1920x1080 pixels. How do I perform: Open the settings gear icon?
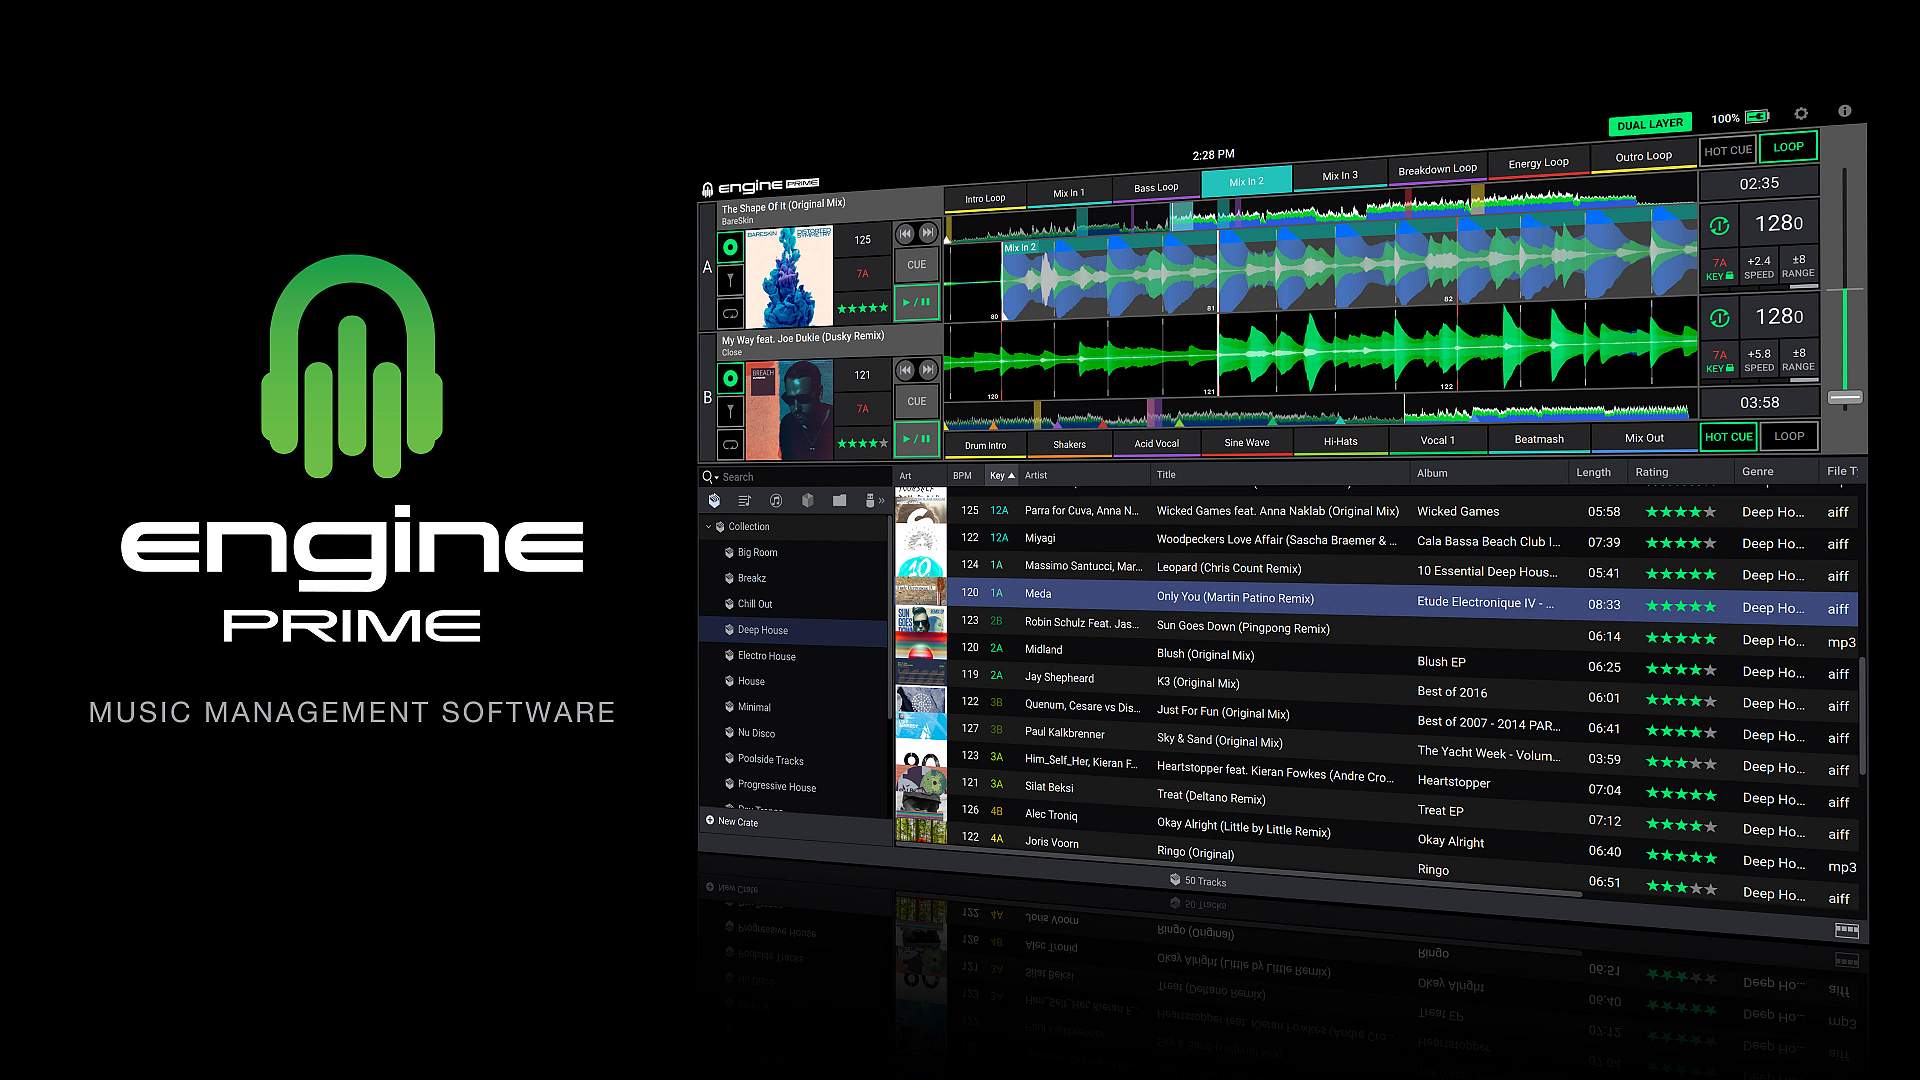(x=1801, y=114)
